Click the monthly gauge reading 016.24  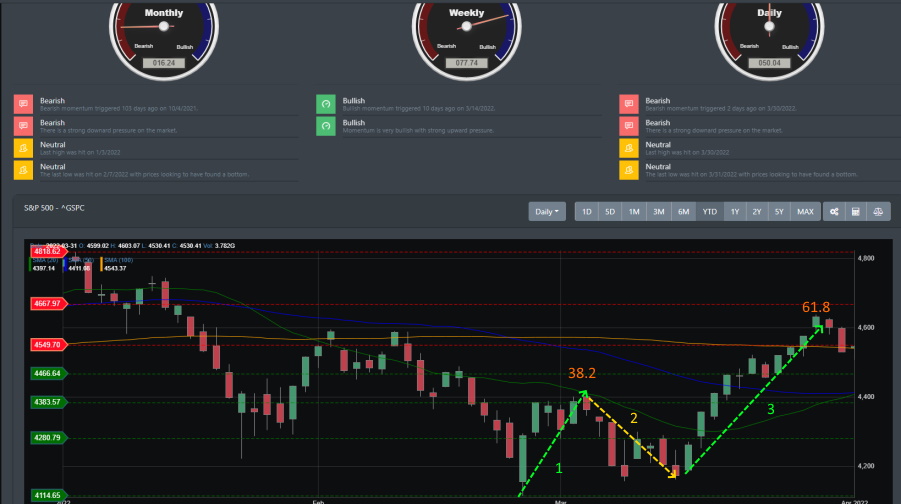164,63
